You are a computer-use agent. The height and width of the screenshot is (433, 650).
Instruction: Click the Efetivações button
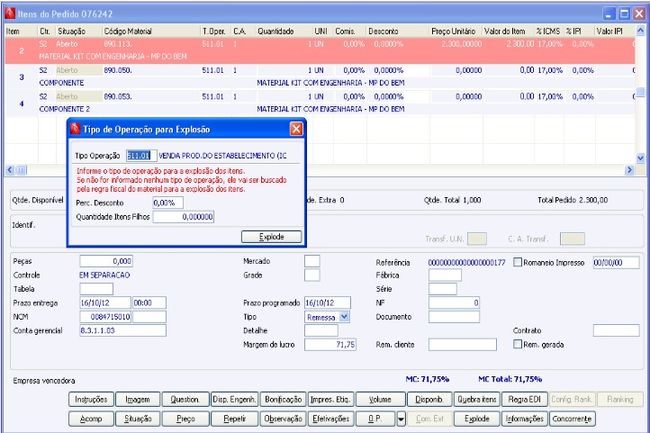click(331, 419)
